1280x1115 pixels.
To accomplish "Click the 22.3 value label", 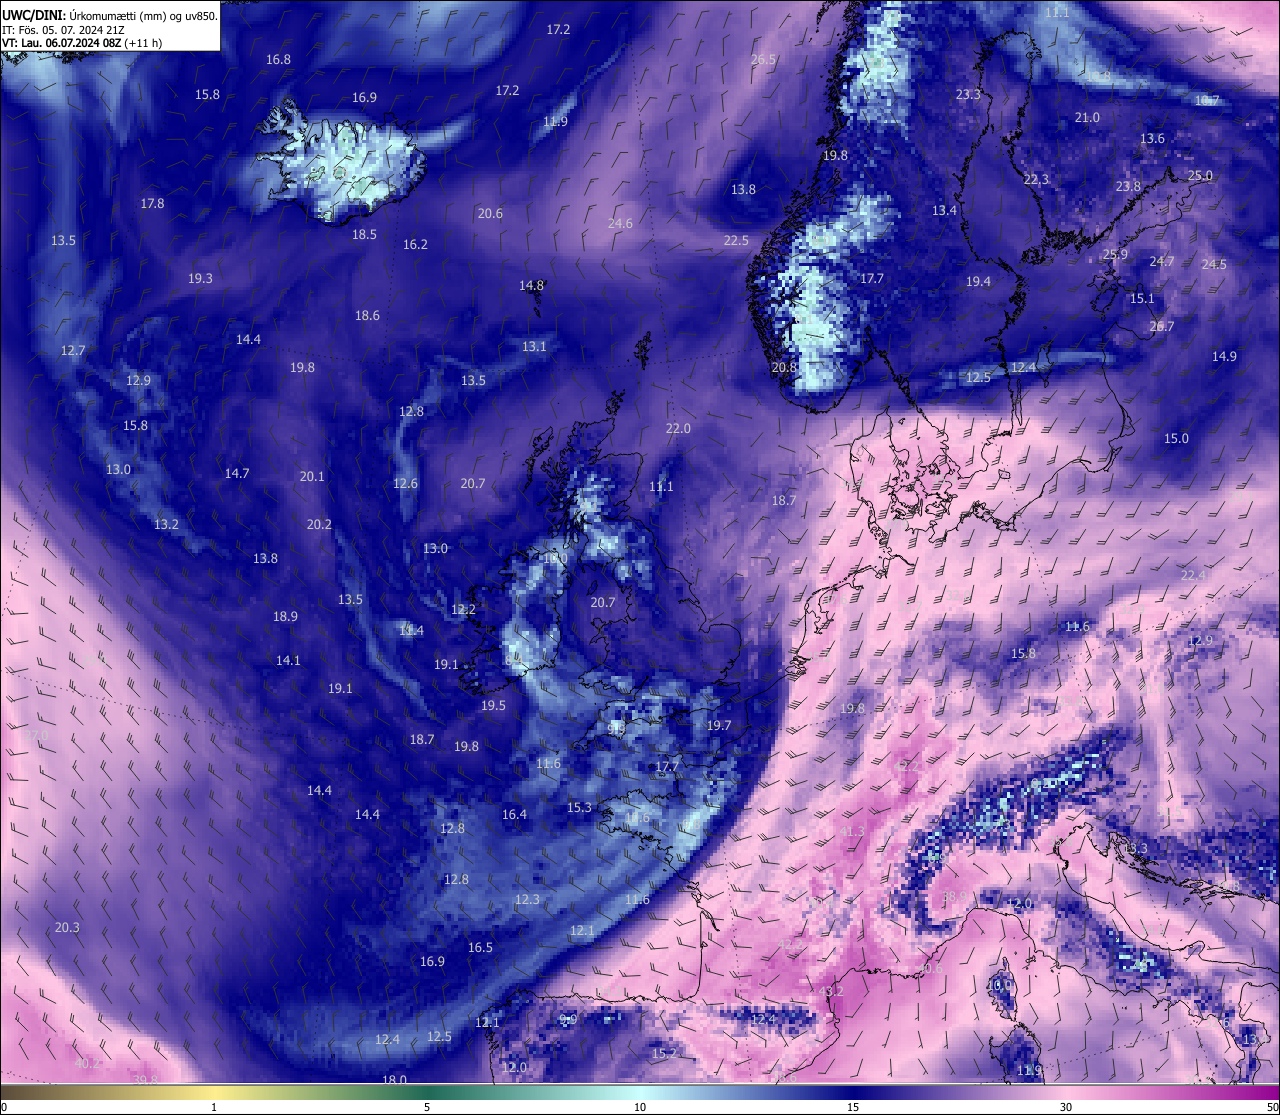I will point(1036,180).
